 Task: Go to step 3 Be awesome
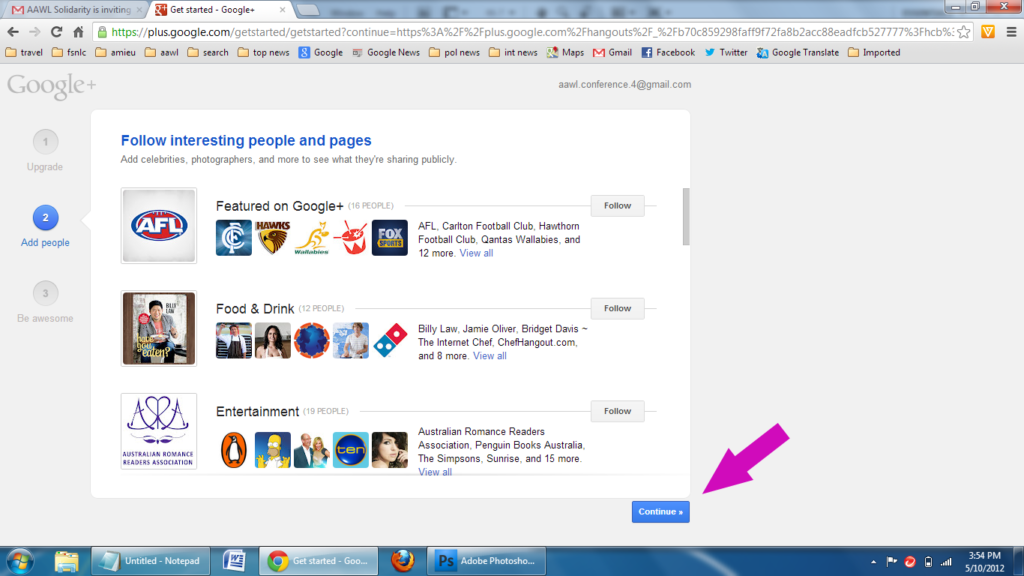pos(45,302)
